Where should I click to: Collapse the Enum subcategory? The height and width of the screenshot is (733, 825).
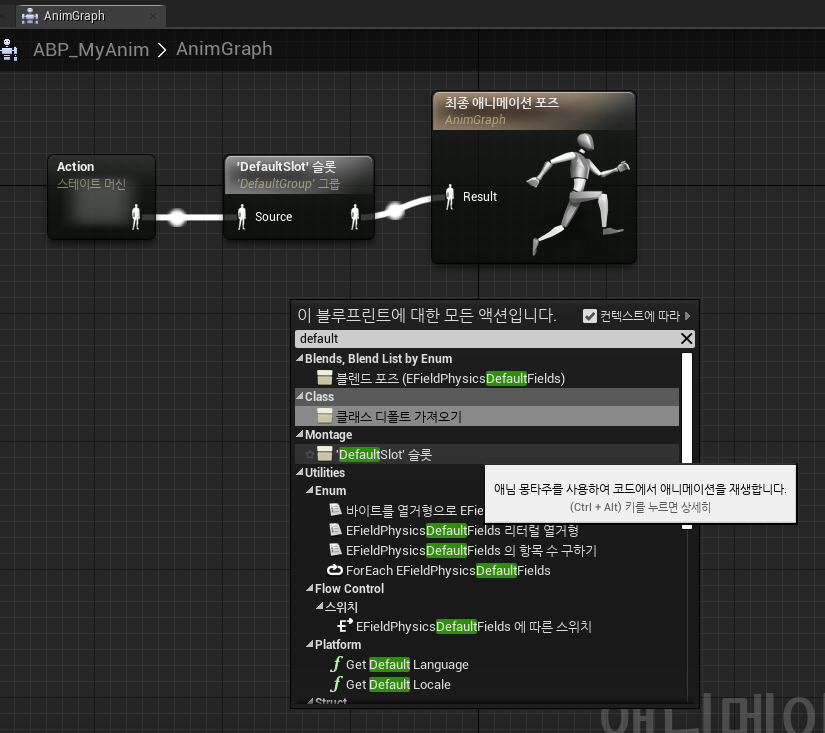click(x=309, y=490)
